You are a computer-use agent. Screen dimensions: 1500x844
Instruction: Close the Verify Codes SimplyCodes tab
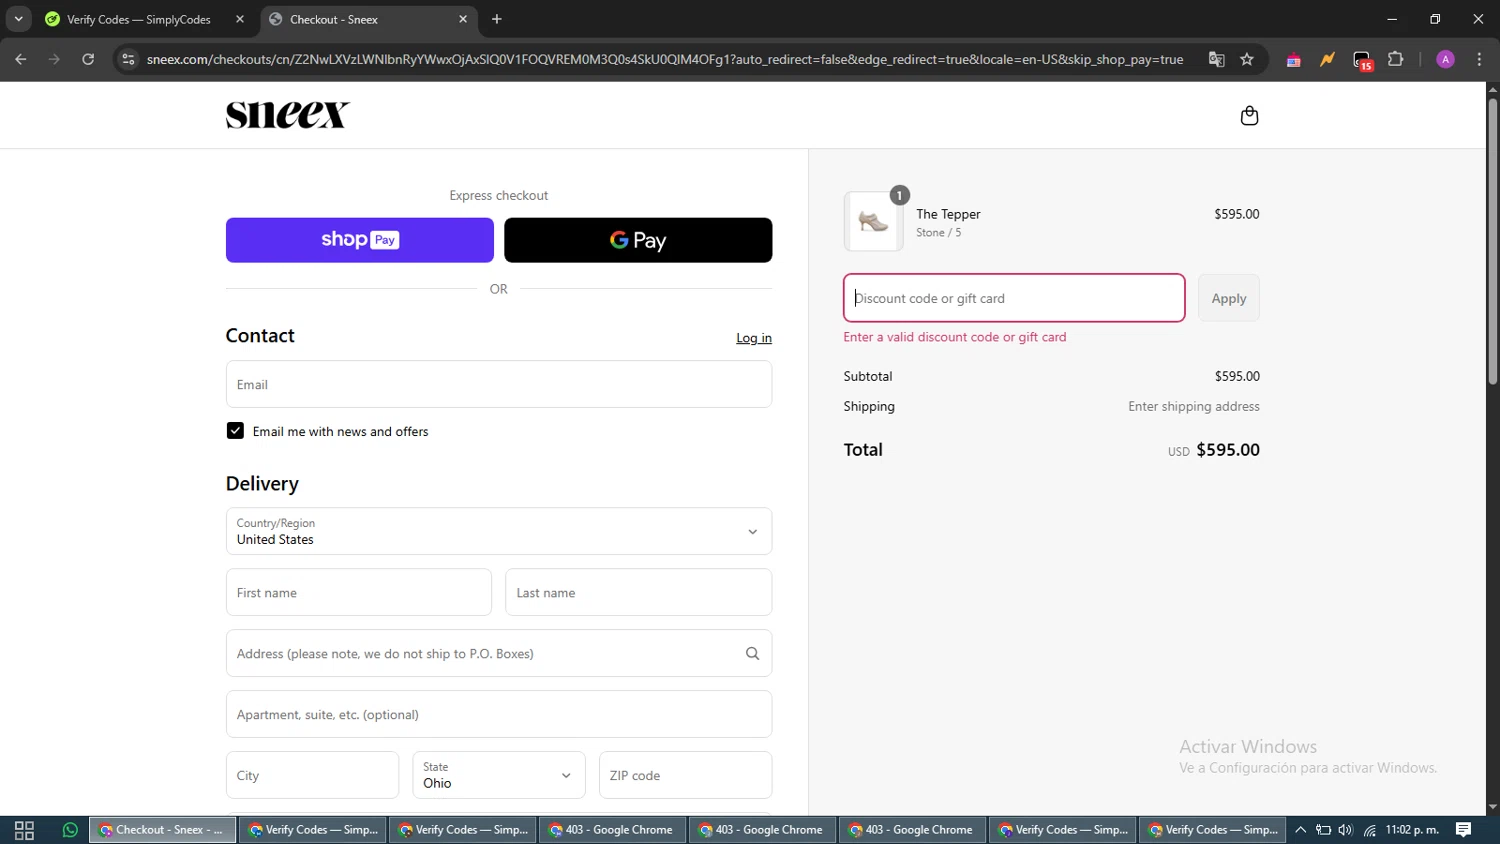coord(240,19)
